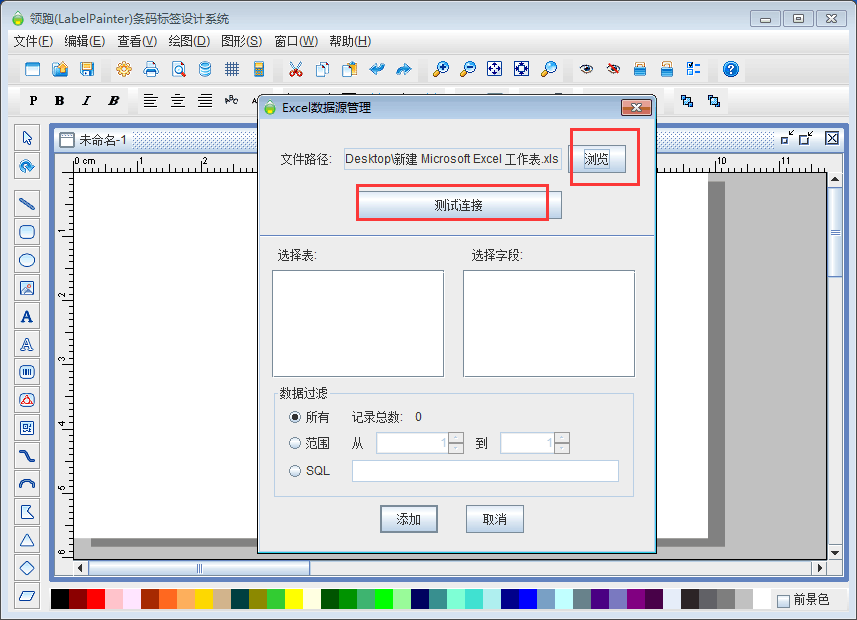Pick the black color swatch
This screenshot has width=857, height=620.
(x=60, y=599)
